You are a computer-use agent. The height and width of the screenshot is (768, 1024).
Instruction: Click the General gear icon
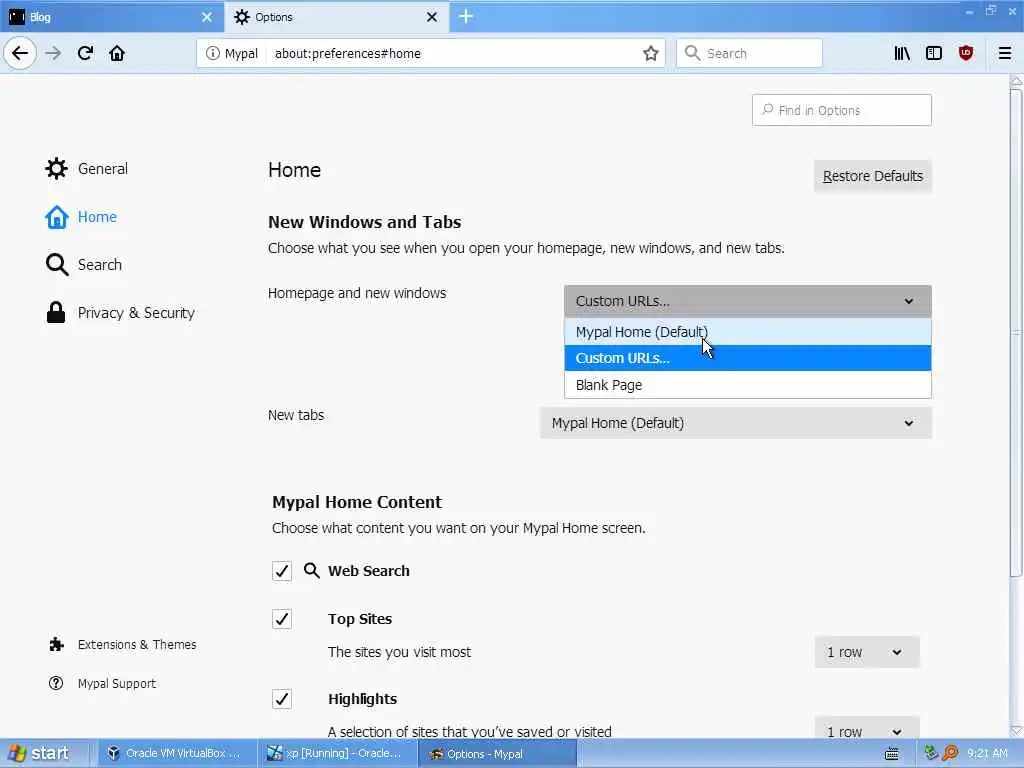(56, 168)
